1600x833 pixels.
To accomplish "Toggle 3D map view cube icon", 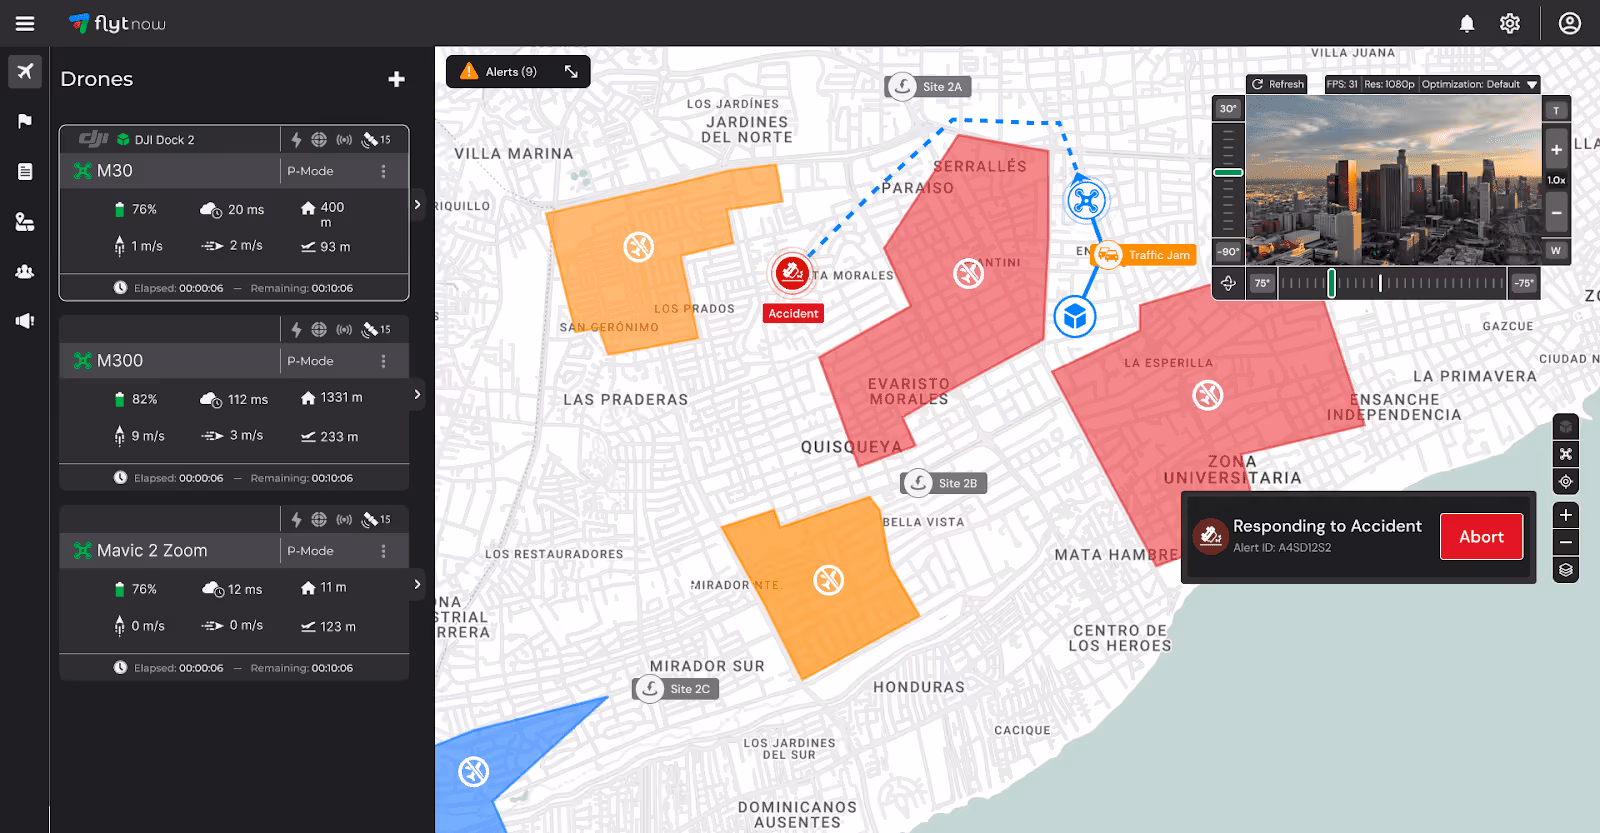I will (1566, 427).
